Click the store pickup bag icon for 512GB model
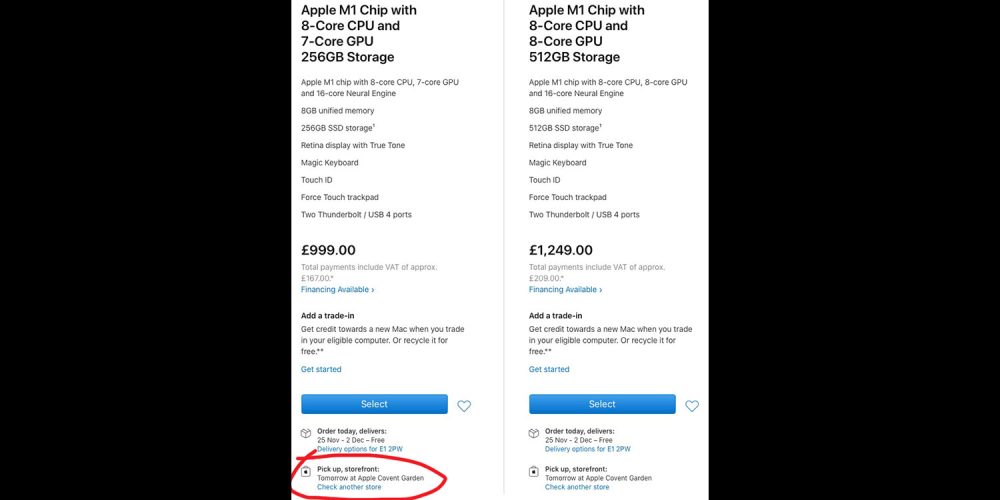This screenshot has height=500, width=1000. [x=534, y=471]
